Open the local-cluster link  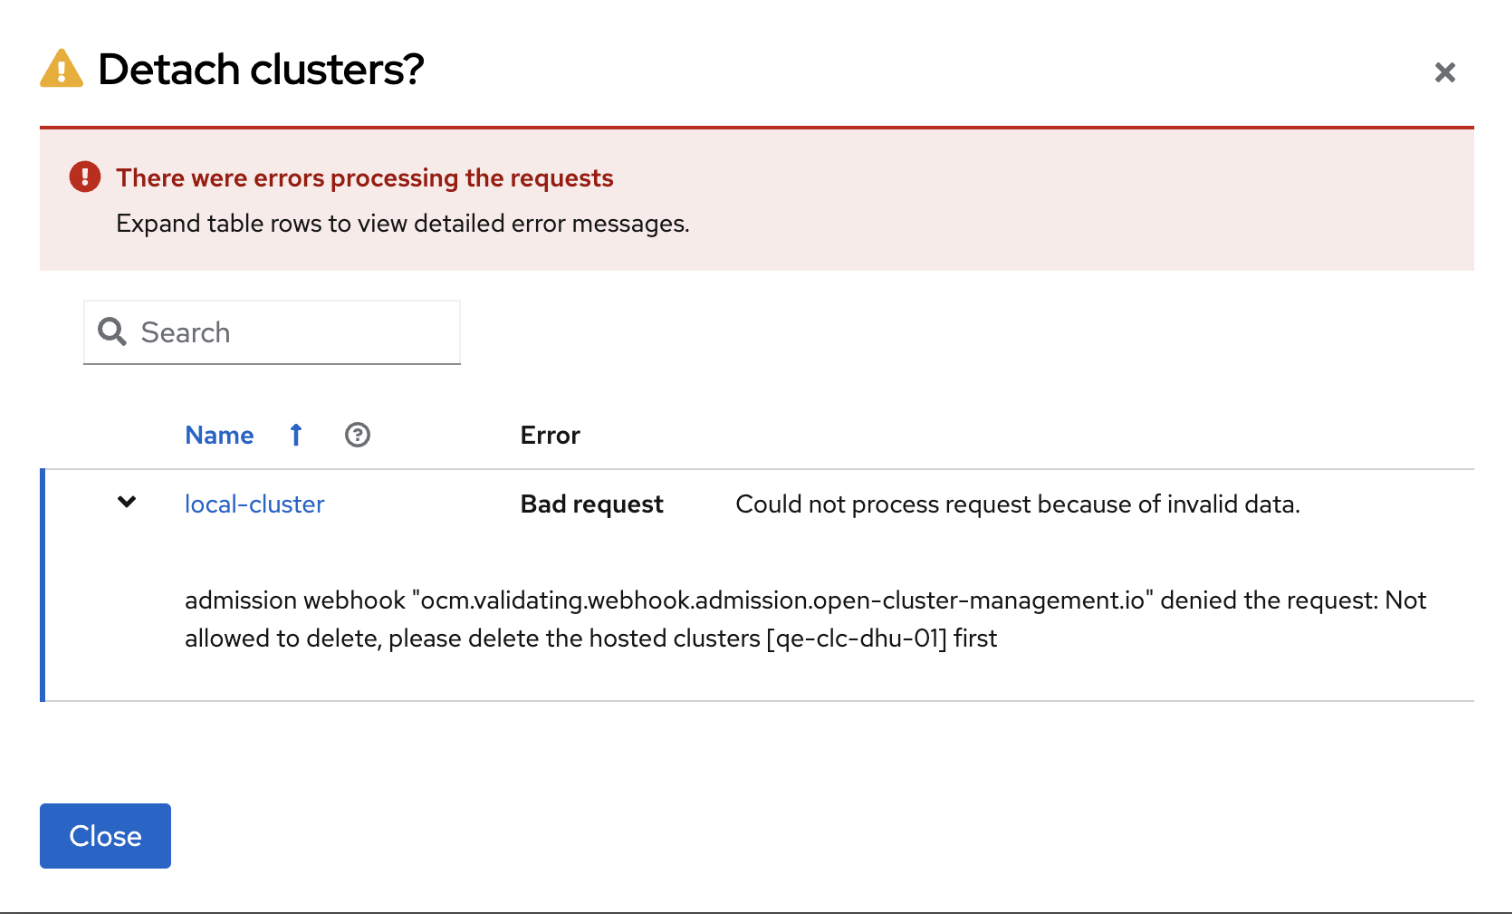pos(254,504)
